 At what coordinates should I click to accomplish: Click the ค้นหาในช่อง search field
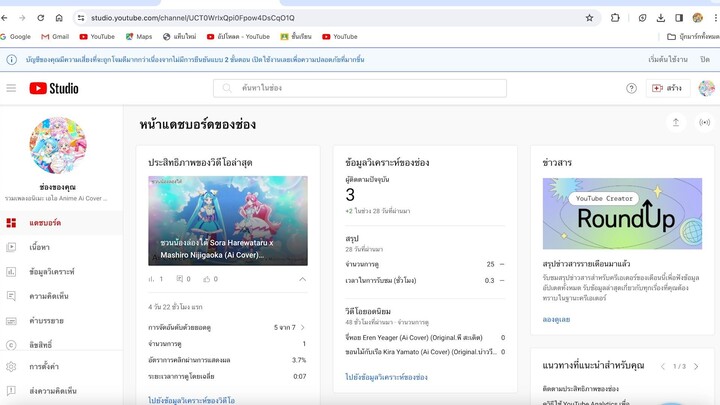tap(360, 88)
